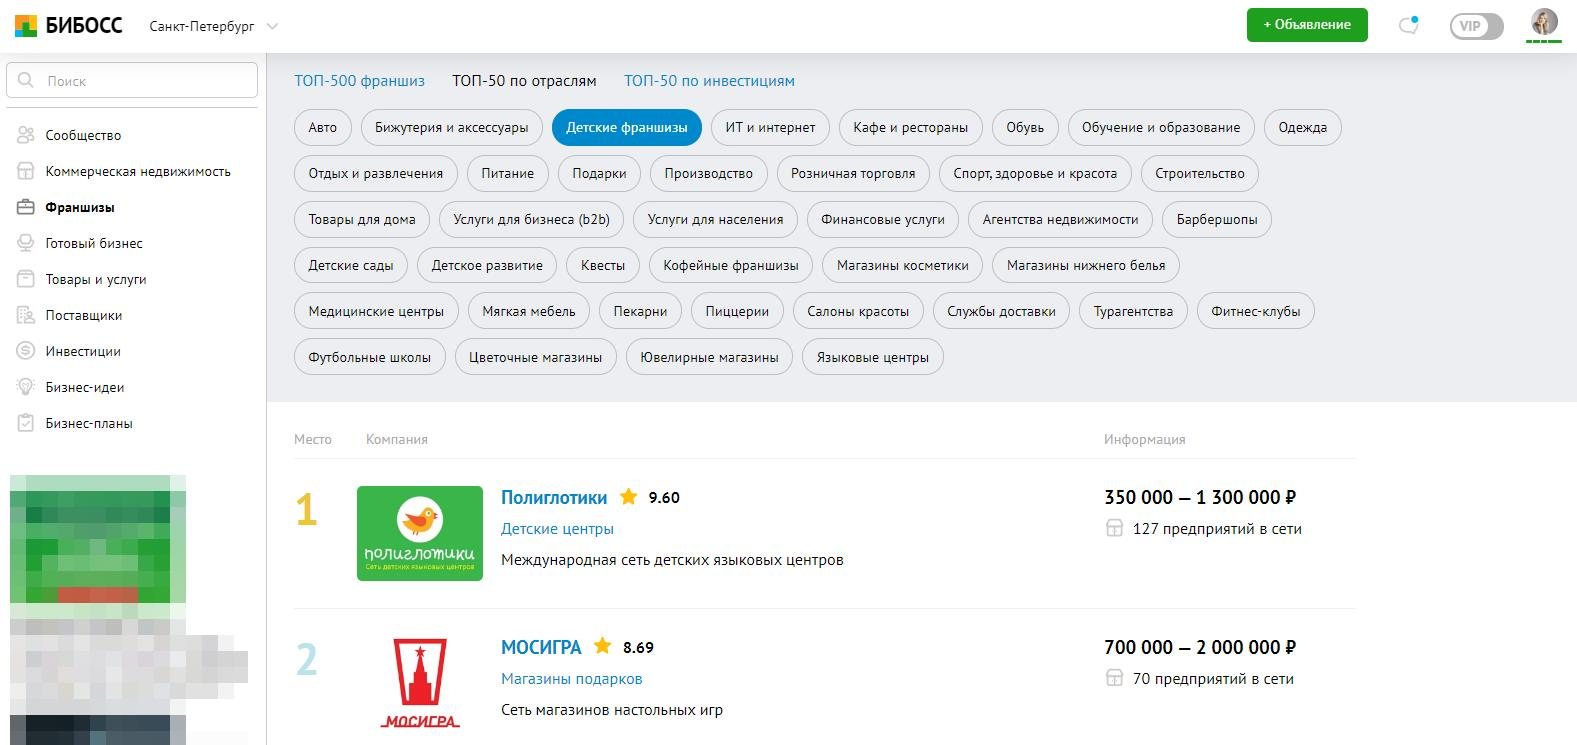Switch to ТОП-50 по отраслям tab
The image size is (1577, 745).
pyautogui.click(x=524, y=81)
